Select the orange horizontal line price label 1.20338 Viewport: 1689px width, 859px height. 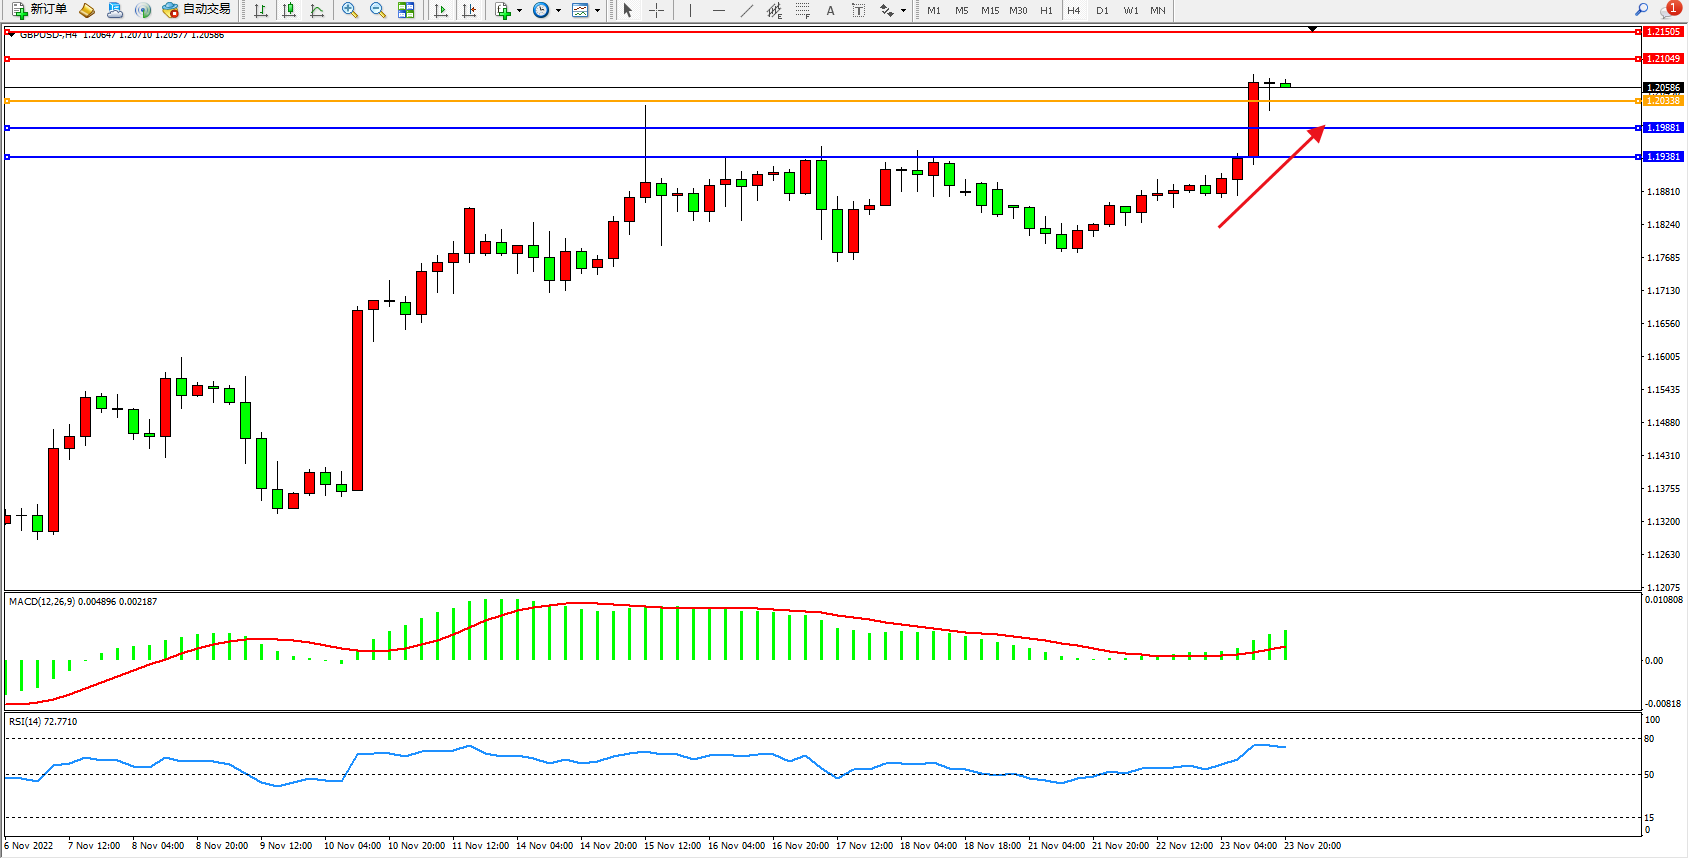1663,101
